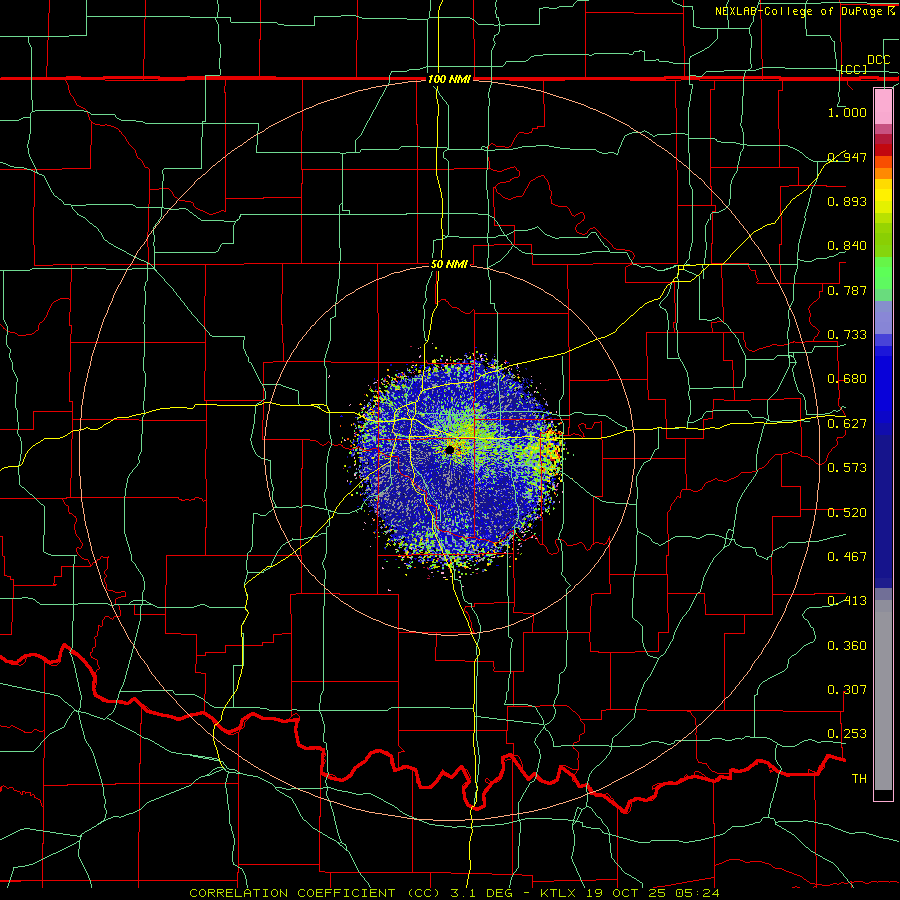Click the DCC label above the color scale
The image size is (900, 900).
click(878, 60)
